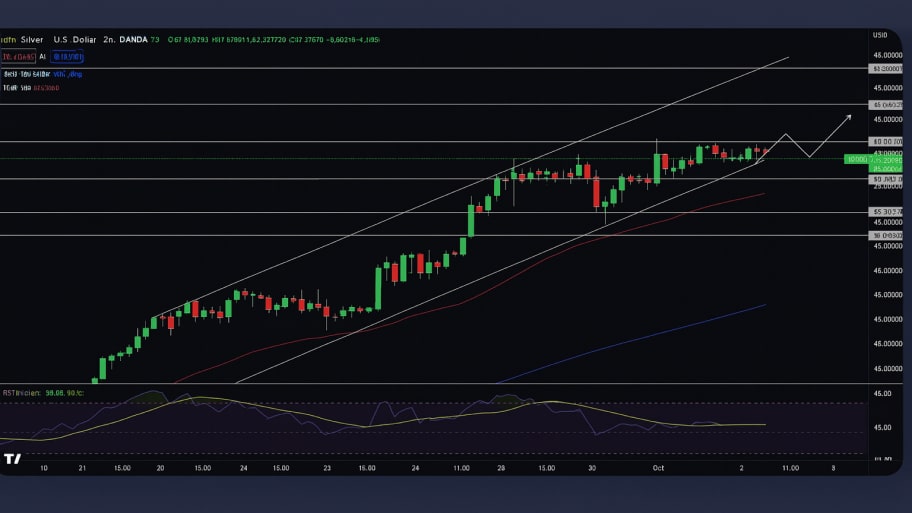Toggle the red-text indicator legend entry
The width and height of the screenshot is (912, 513).
click(x=46, y=88)
